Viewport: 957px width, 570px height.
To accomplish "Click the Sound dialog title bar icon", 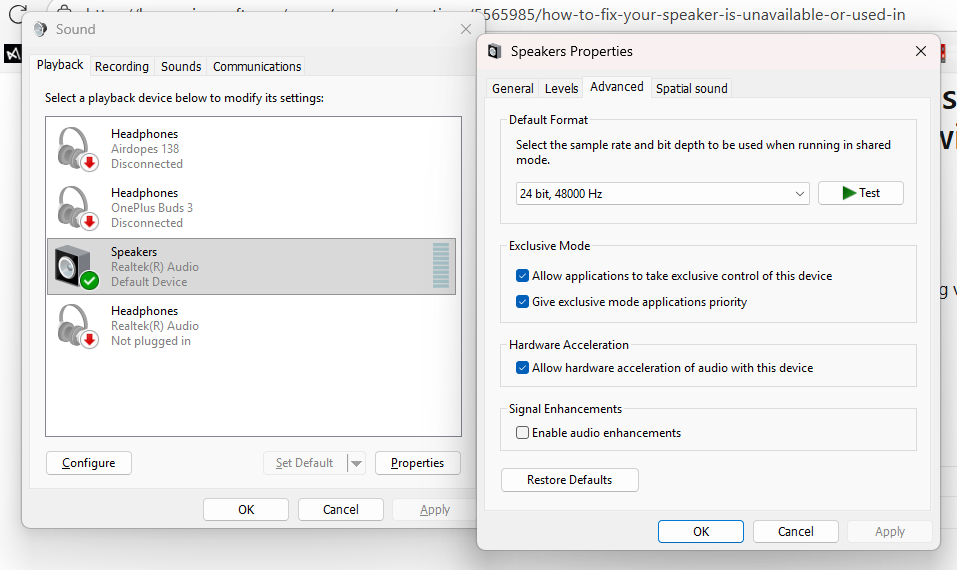I will tap(40, 29).
